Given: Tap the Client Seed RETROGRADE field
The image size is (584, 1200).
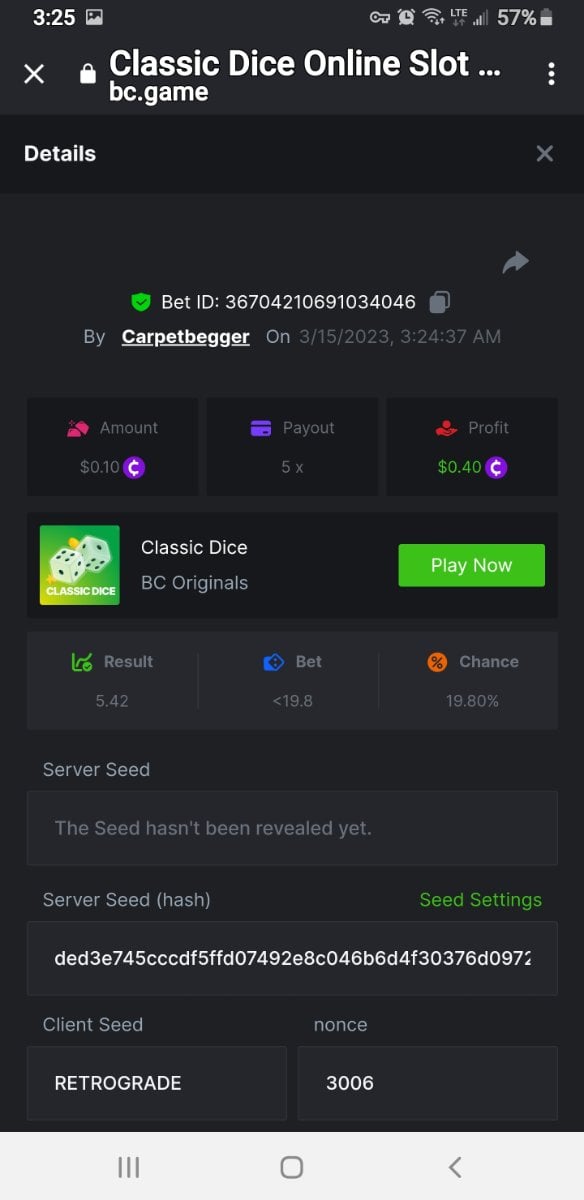Looking at the screenshot, I should tap(157, 1083).
